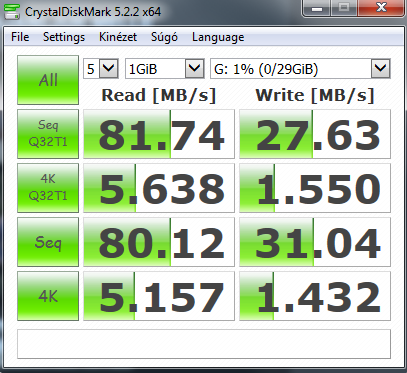Open the Súgó menu
This screenshot has height=373, width=407.
164,37
